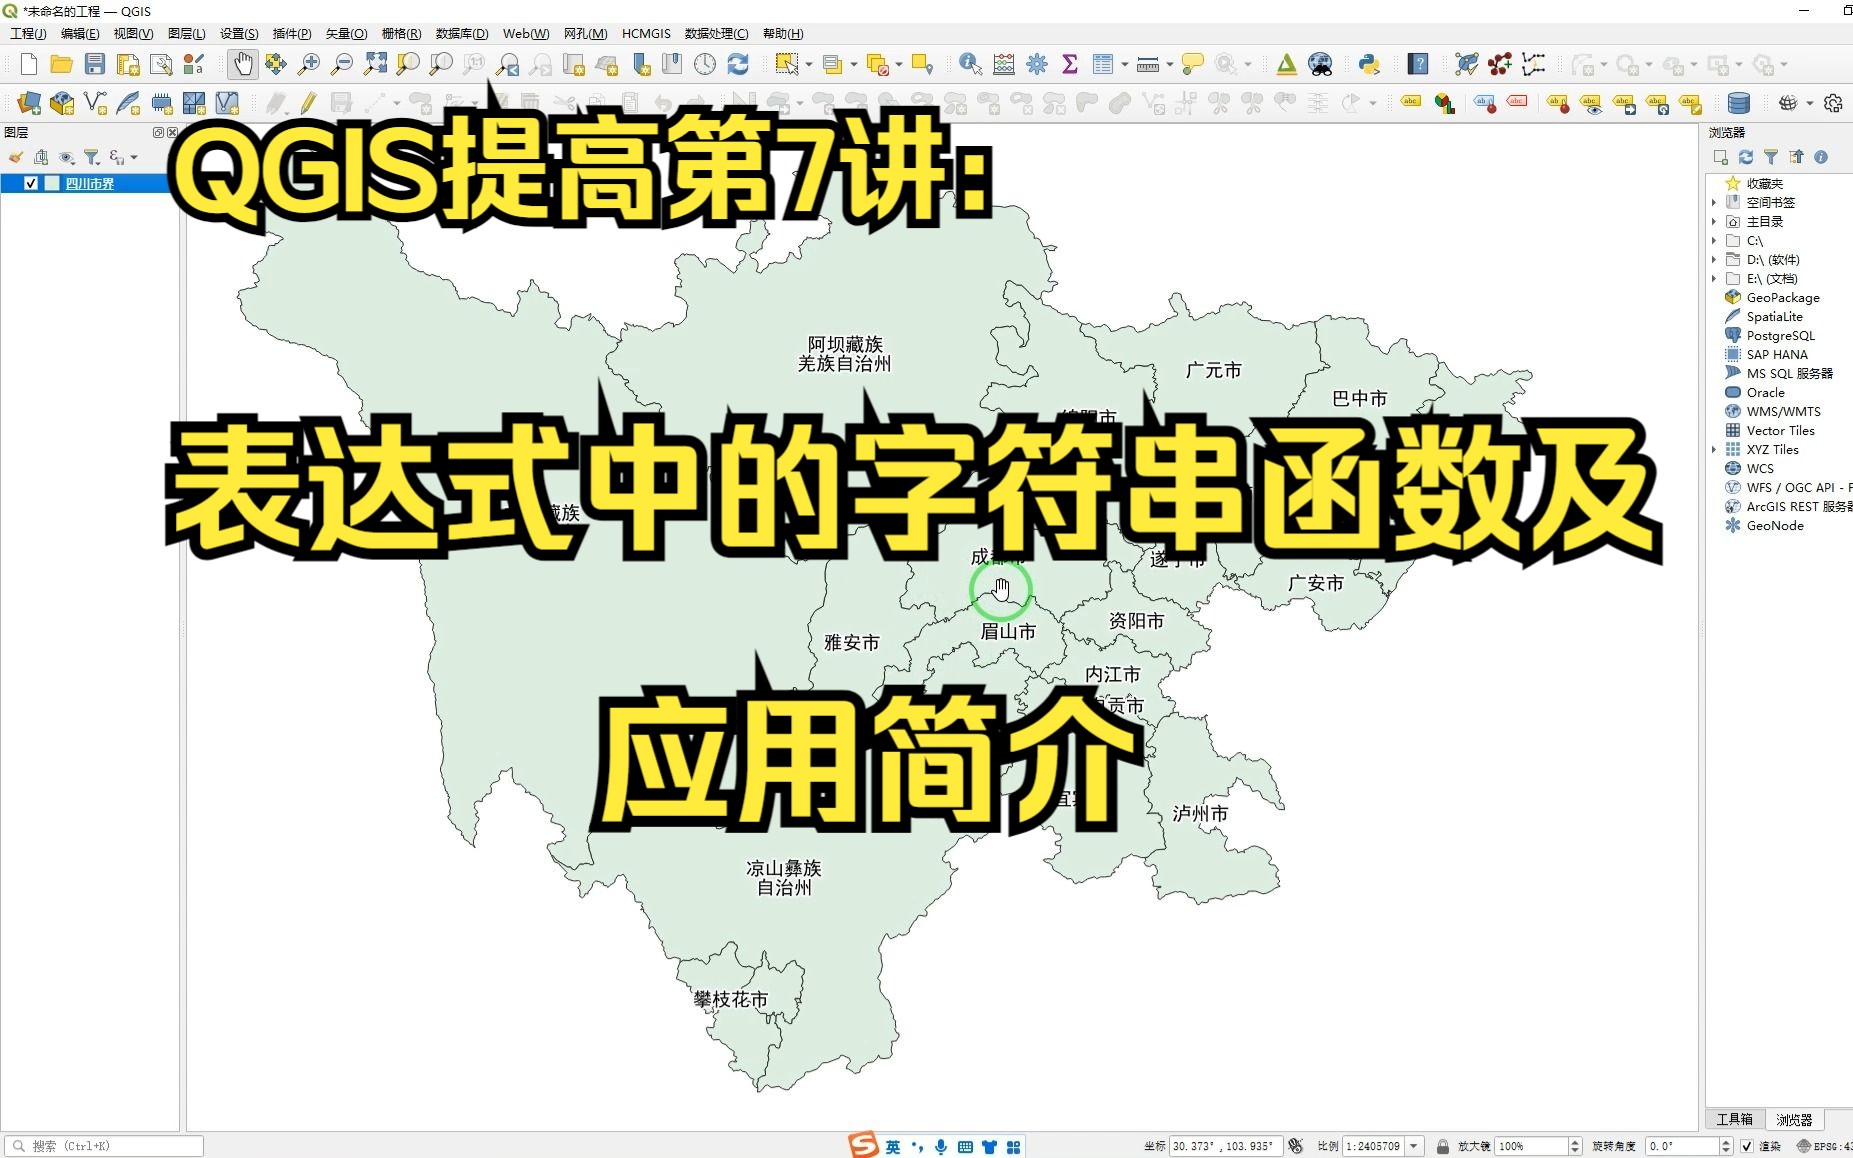Image resolution: width=1853 pixels, height=1158 pixels.
Task: Uncheck visibility of 四川市界 layer
Action: pyautogui.click(x=30, y=183)
